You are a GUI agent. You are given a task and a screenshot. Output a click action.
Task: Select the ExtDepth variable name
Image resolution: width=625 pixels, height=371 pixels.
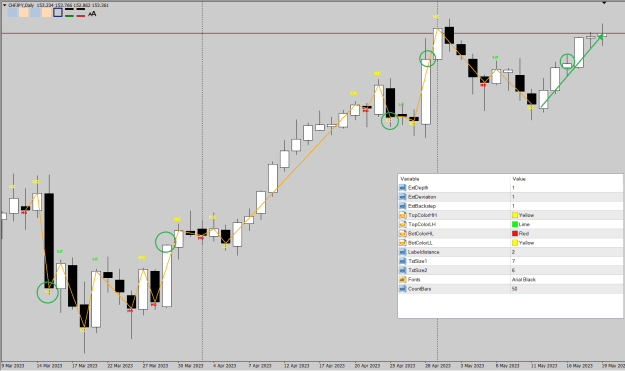418,188
